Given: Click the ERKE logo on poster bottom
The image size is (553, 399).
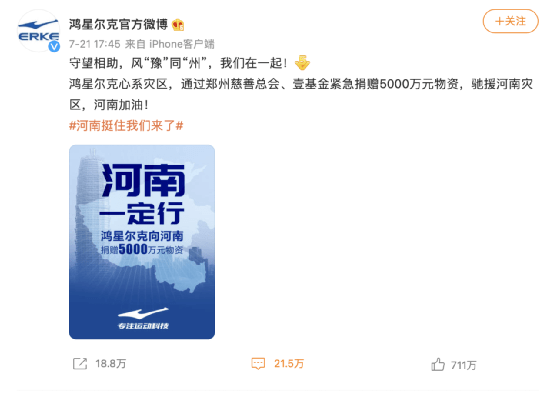Looking at the screenshot, I should (143, 318).
